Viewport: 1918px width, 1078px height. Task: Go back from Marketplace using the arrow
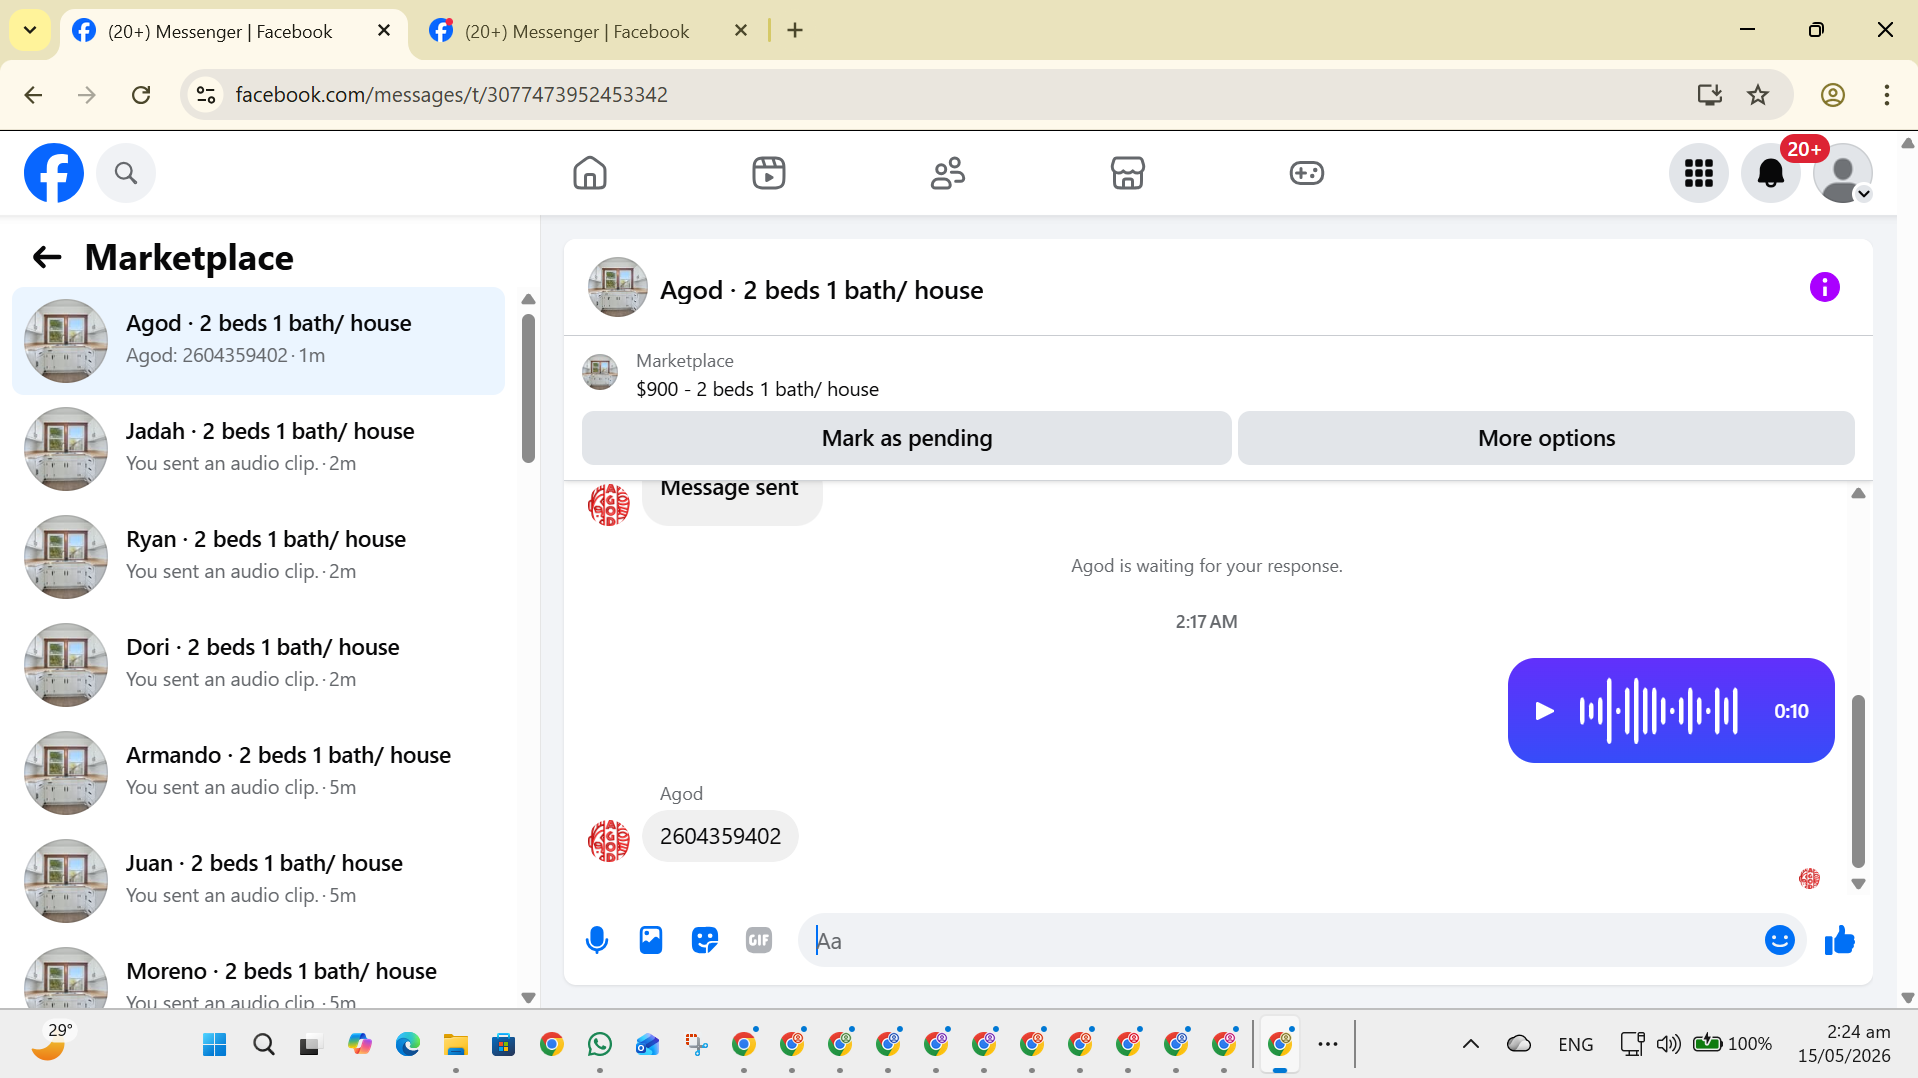pyautogui.click(x=47, y=257)
